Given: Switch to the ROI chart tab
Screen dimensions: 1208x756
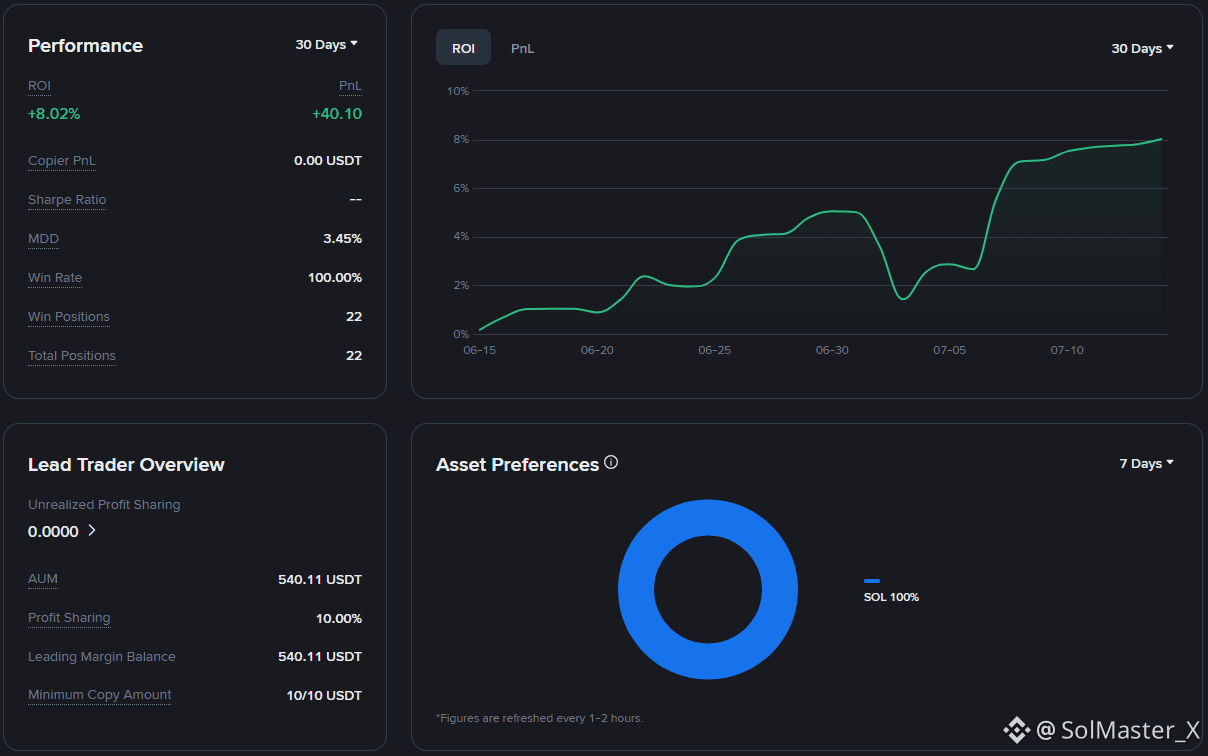Looking at the screenshot, I should 463,48.
